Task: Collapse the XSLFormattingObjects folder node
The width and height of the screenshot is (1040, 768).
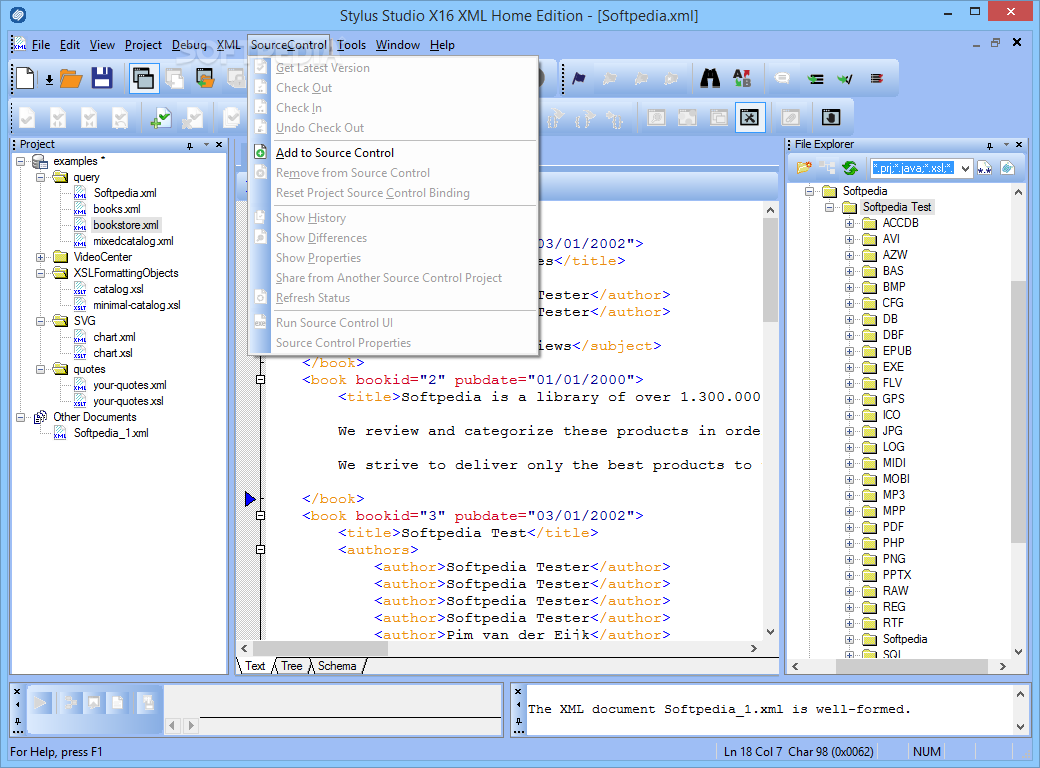Action: pyautogui.click(x=40, y=273)
